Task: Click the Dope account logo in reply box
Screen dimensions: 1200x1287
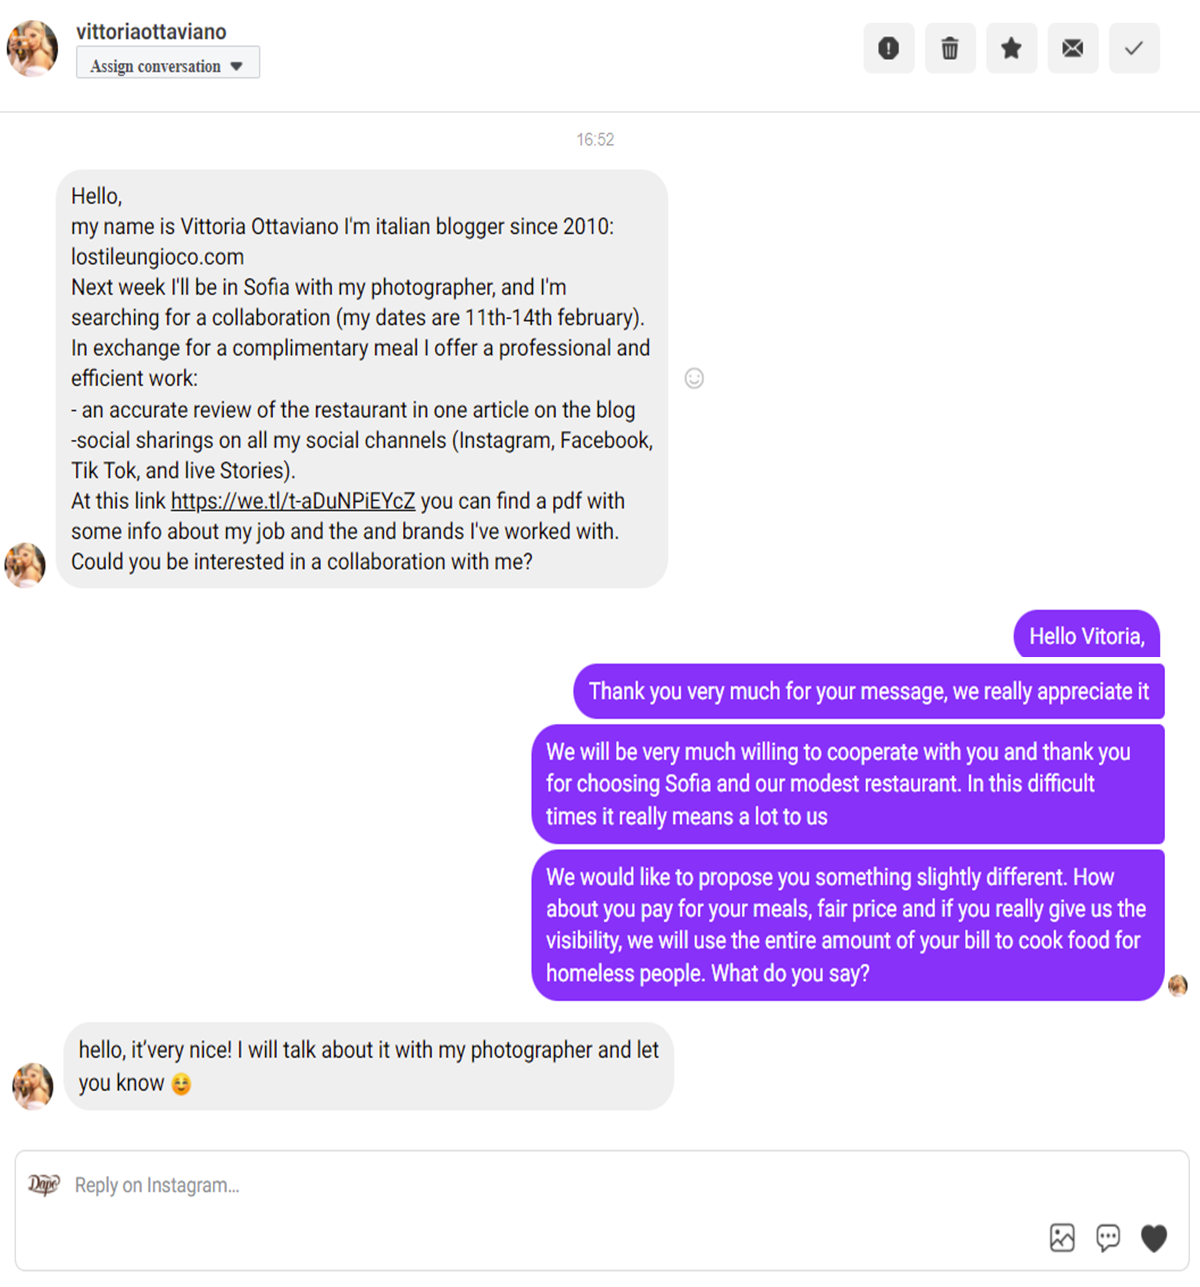Action: [44, 1184]
